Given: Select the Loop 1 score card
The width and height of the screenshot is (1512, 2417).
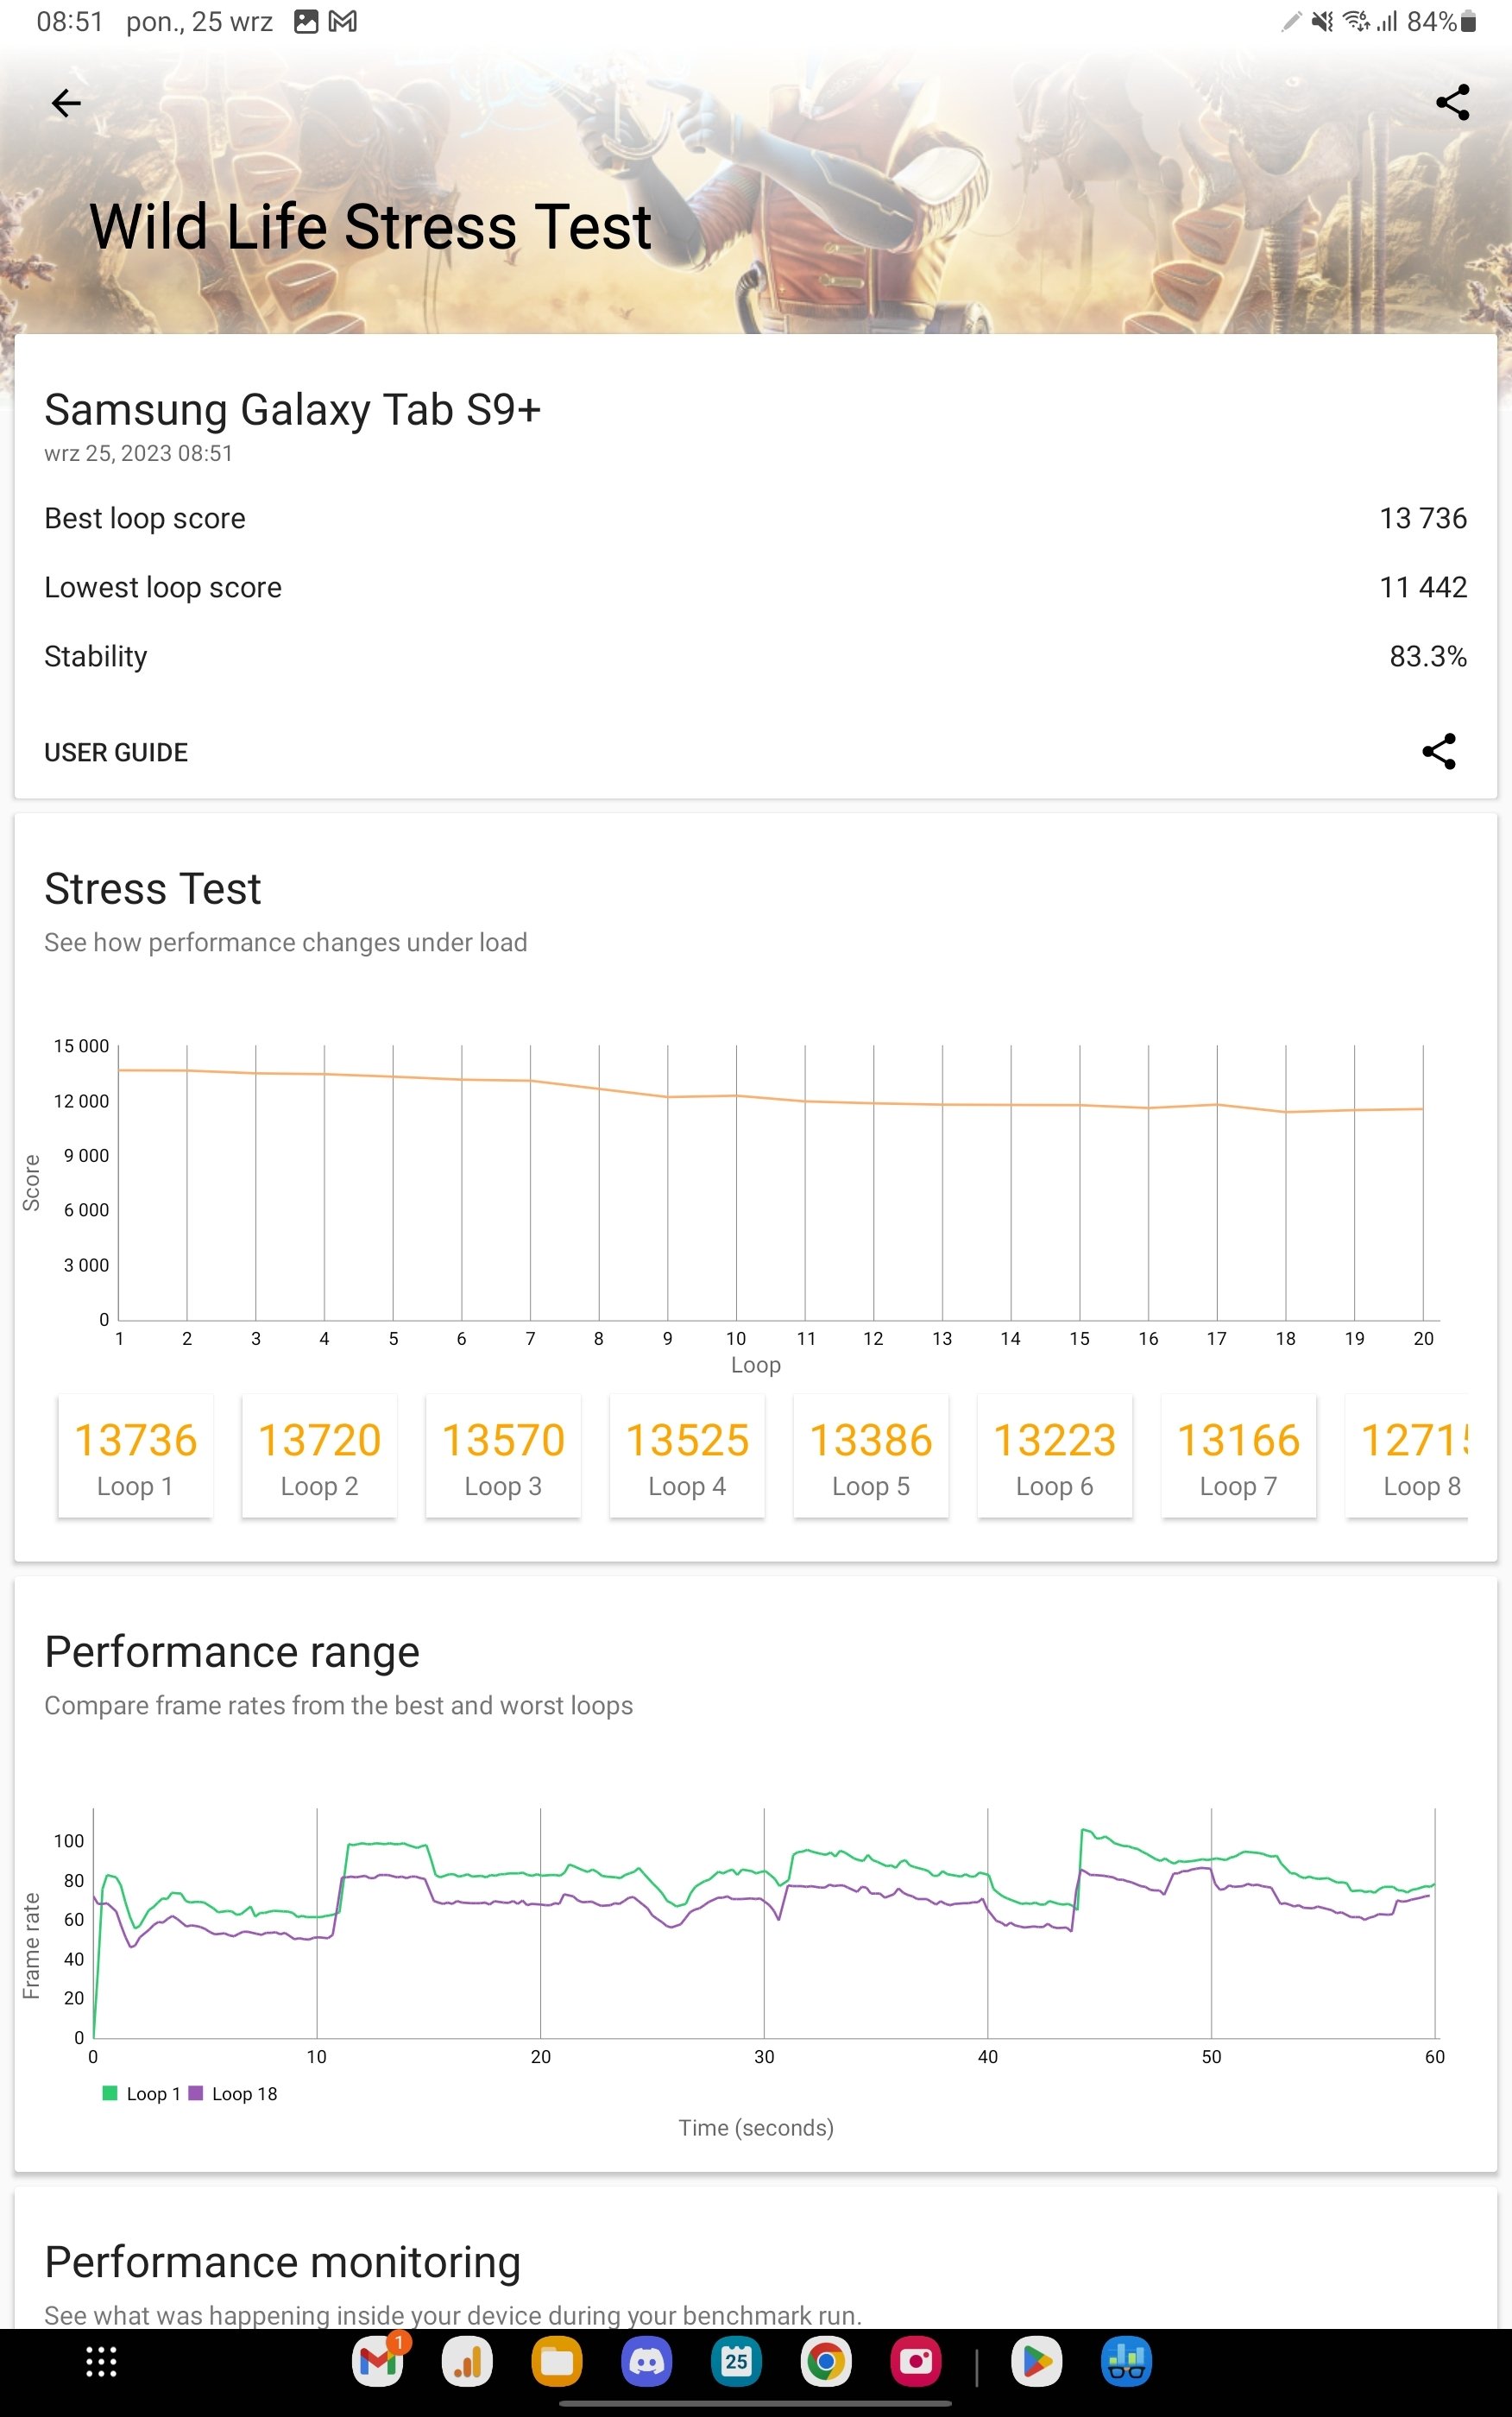Looking at the screenshot, I should pos(135,1456).
